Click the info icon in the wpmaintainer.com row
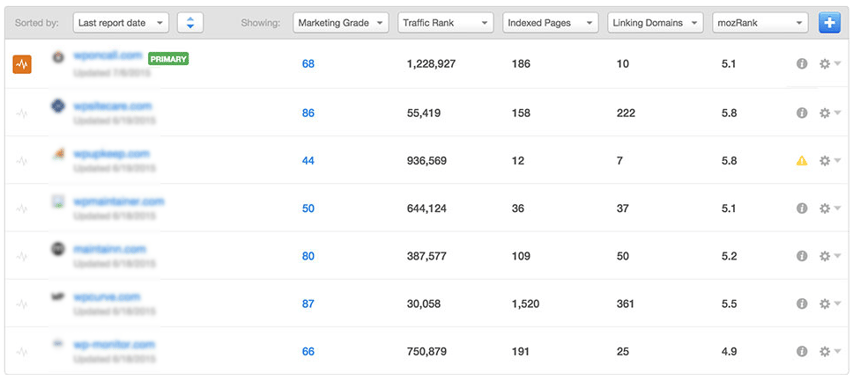Screen dimensions: 853x380 click(801, 208)
